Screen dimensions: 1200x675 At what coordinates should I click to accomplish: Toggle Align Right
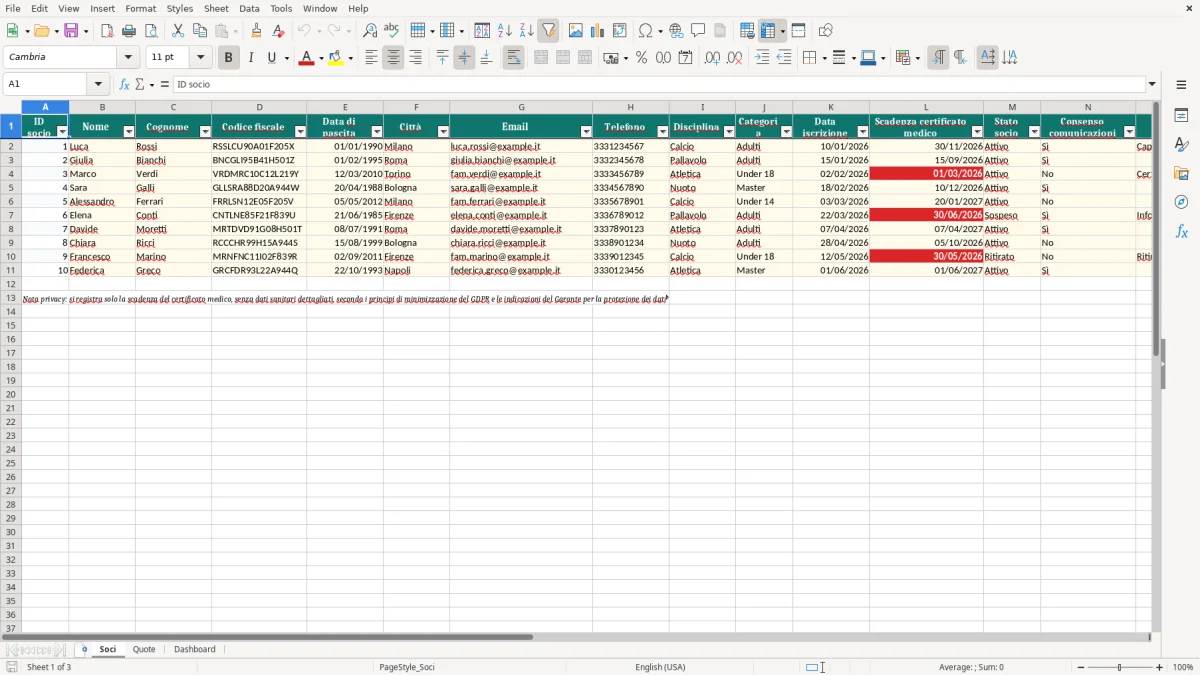click(x=415, y=58)
